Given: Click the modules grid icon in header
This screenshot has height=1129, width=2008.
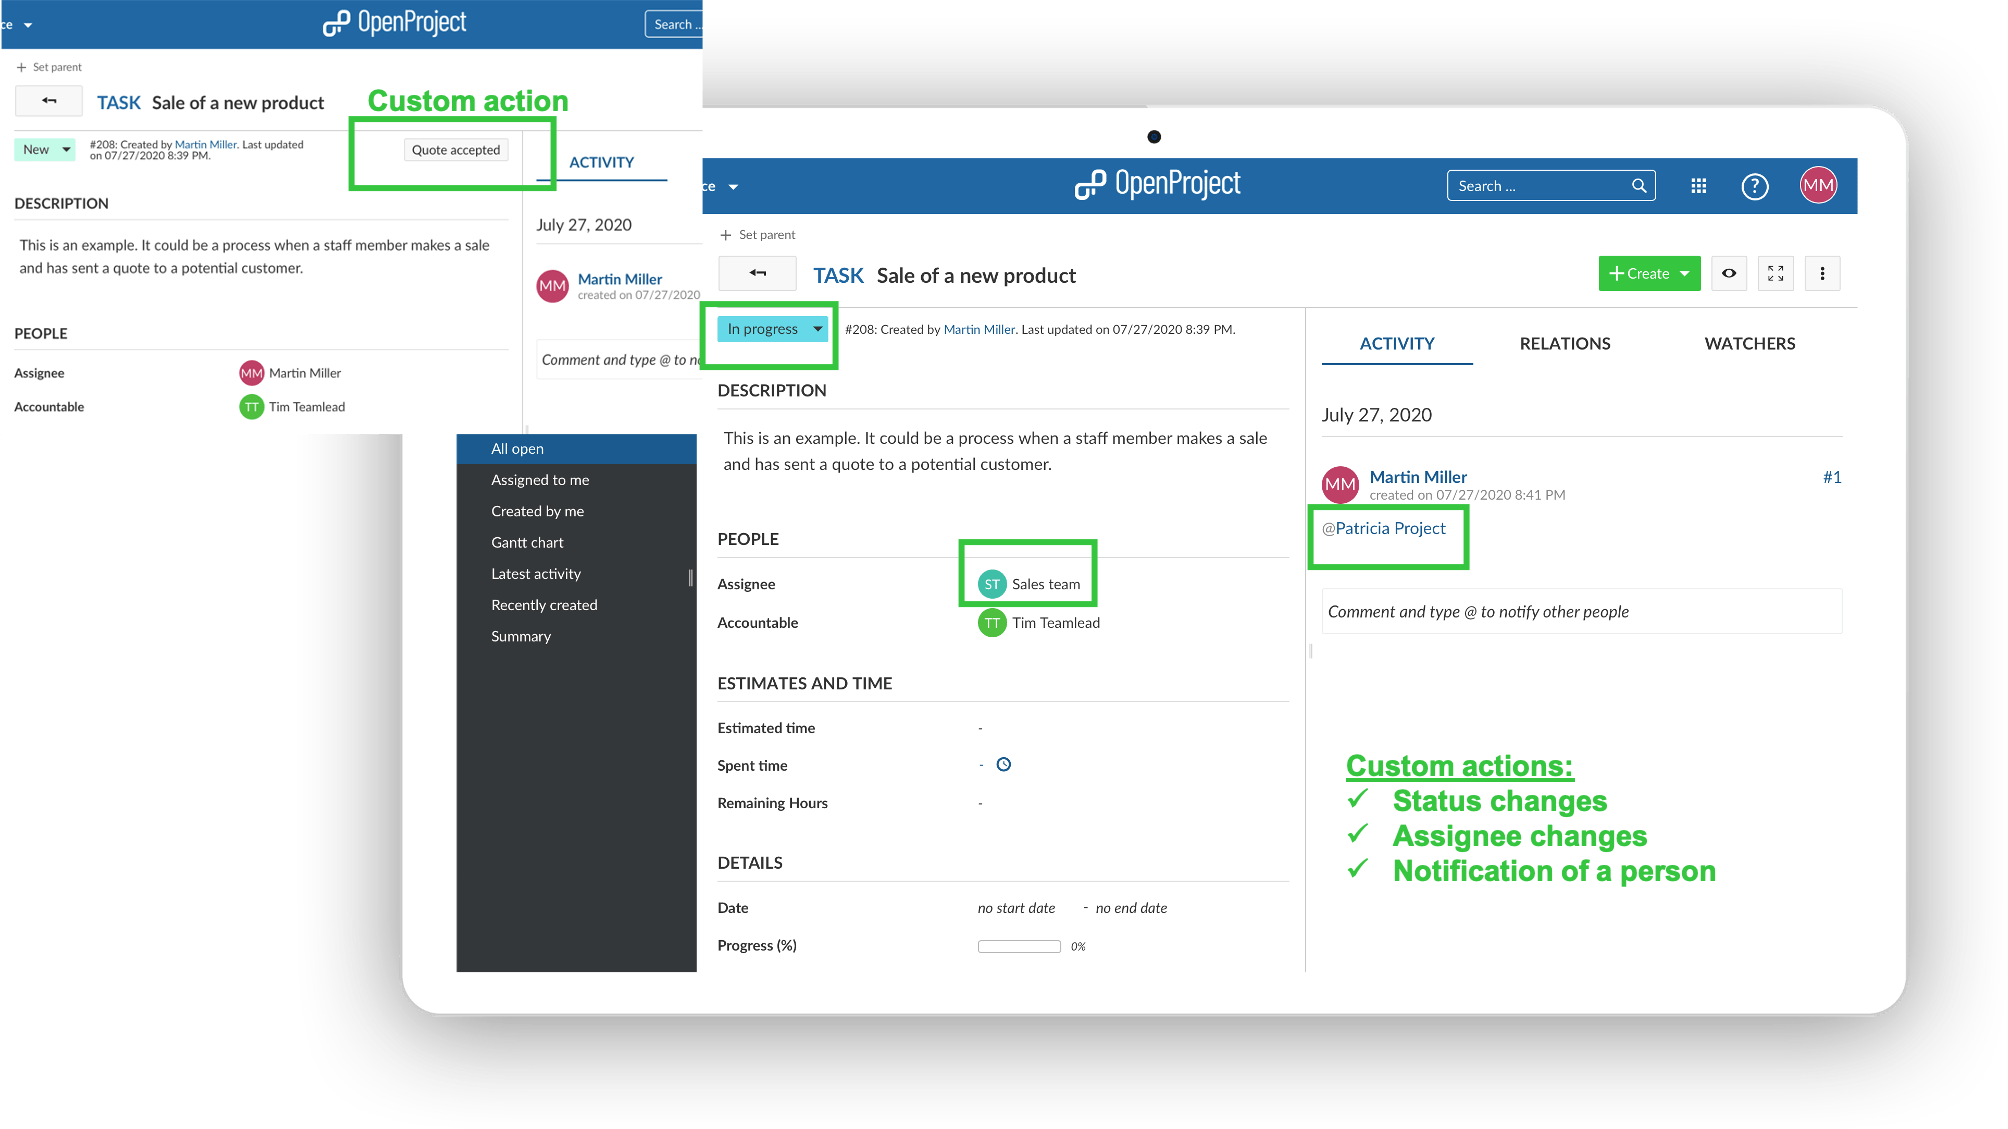Looking at the screenshot, I should point(1698,186).
